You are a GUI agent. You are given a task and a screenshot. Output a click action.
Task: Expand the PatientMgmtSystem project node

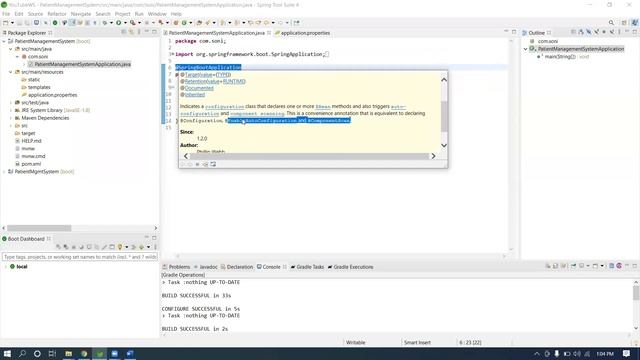[x=4, y=171]
